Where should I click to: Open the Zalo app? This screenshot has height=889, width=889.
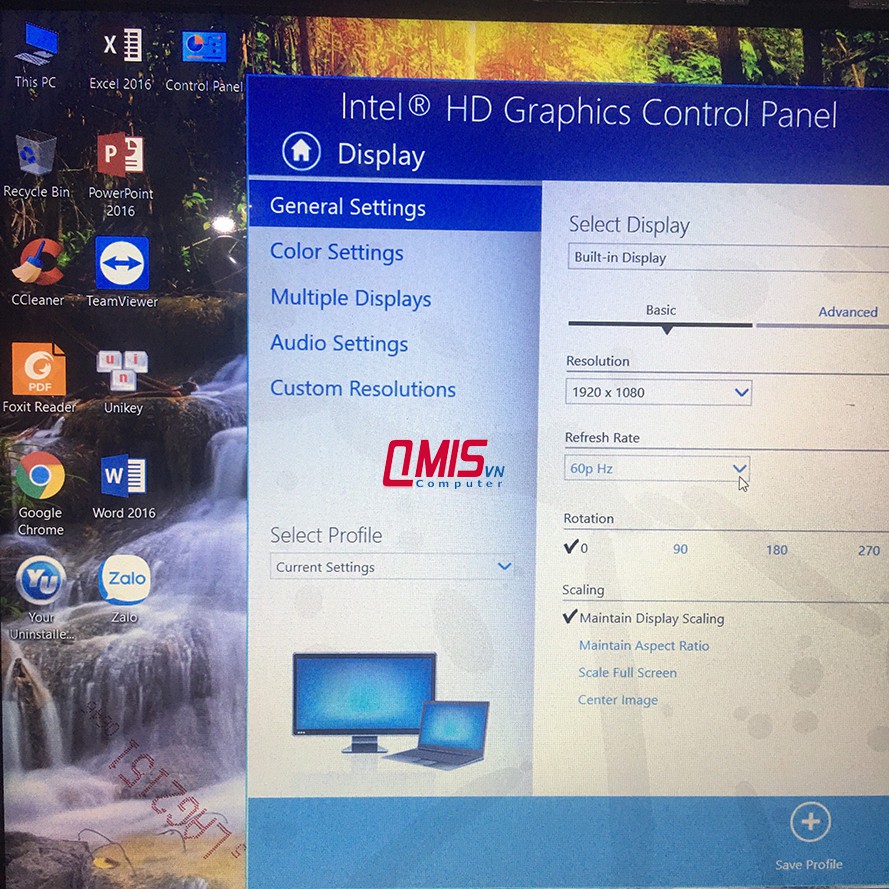[124, 578]
